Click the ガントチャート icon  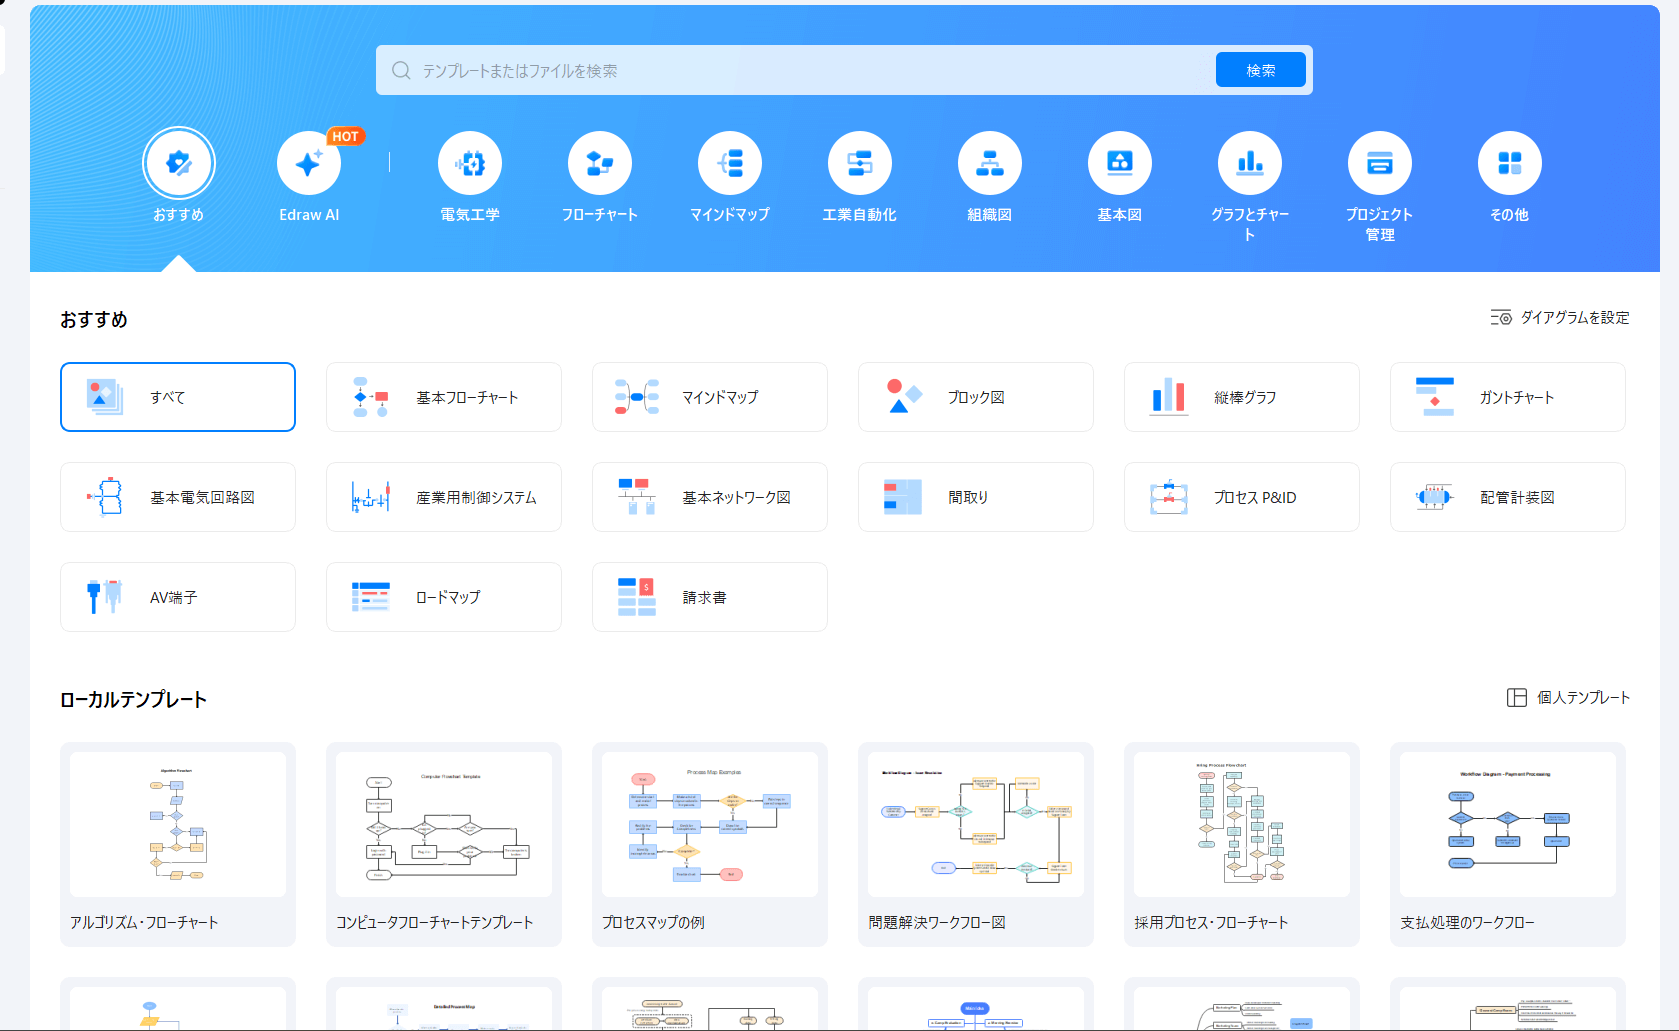pyautogui.click(x=1435, y=397)
